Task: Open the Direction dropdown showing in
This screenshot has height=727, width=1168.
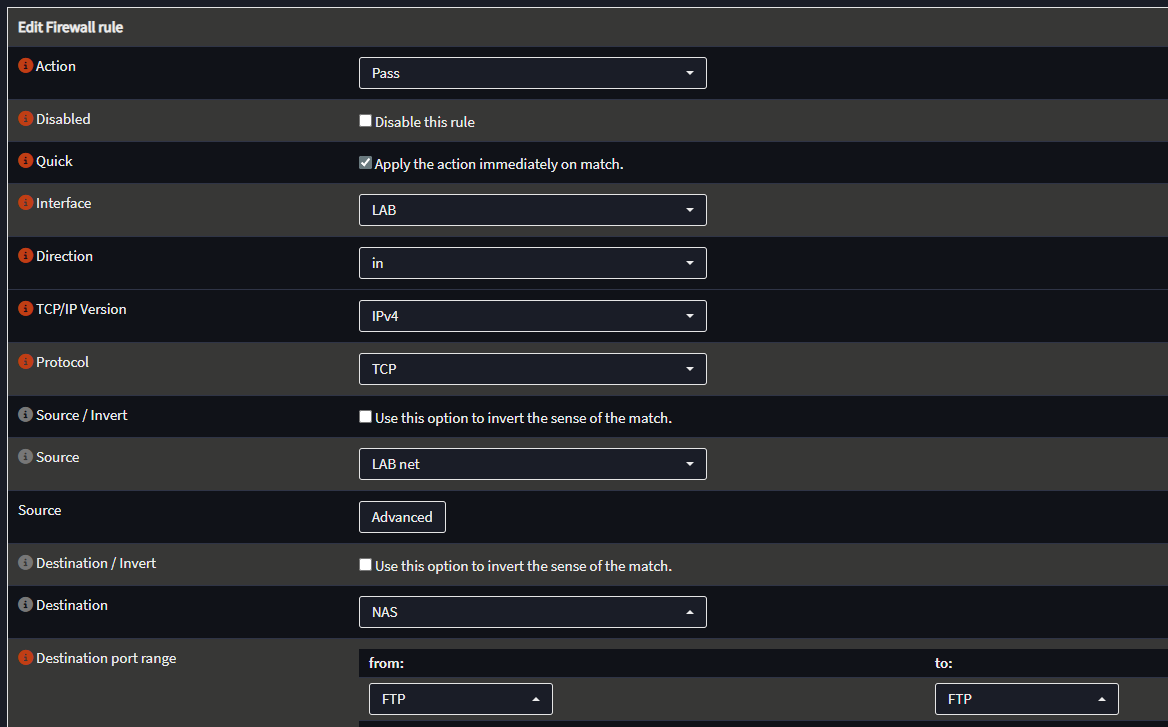Action: point(533,263)
